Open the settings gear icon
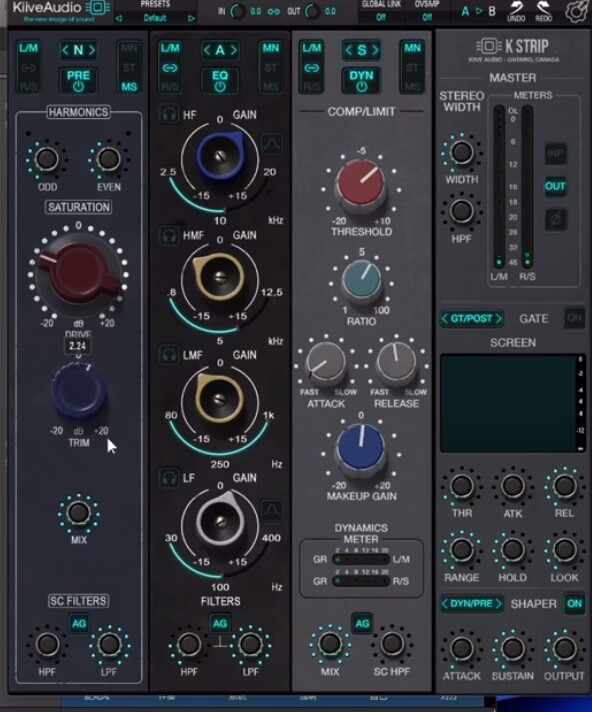This screenshot has width=592, height=712. pos(577,11)
